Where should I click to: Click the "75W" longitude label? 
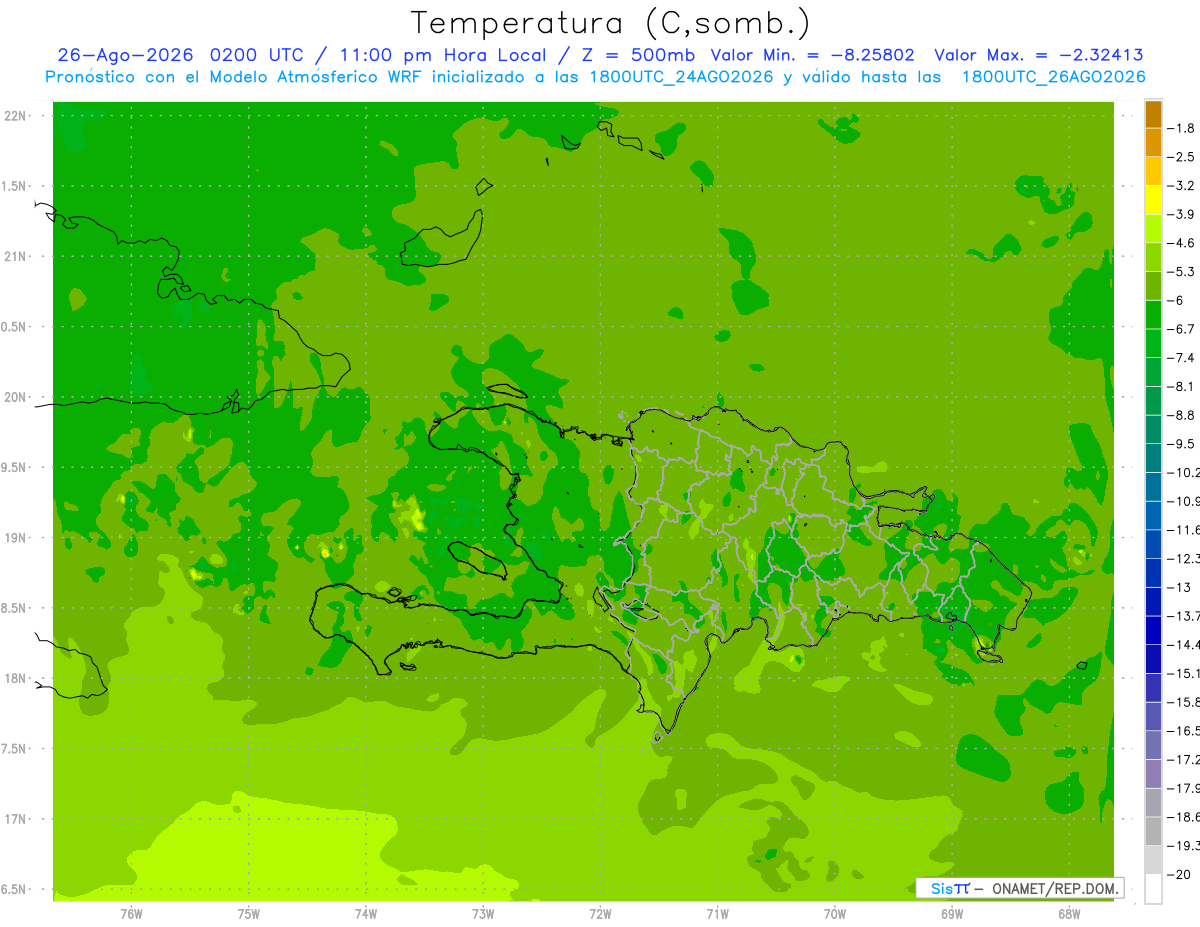tap(249, 913)
